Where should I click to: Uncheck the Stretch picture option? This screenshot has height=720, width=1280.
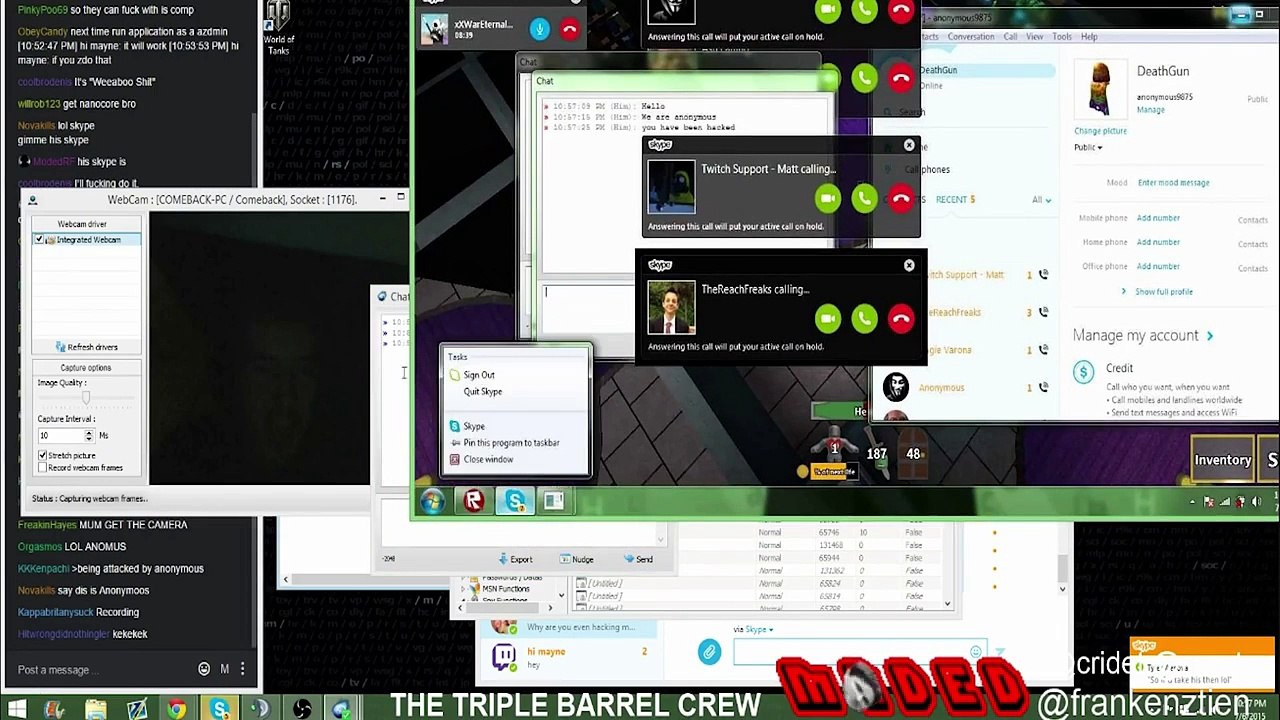click(43, 456)
